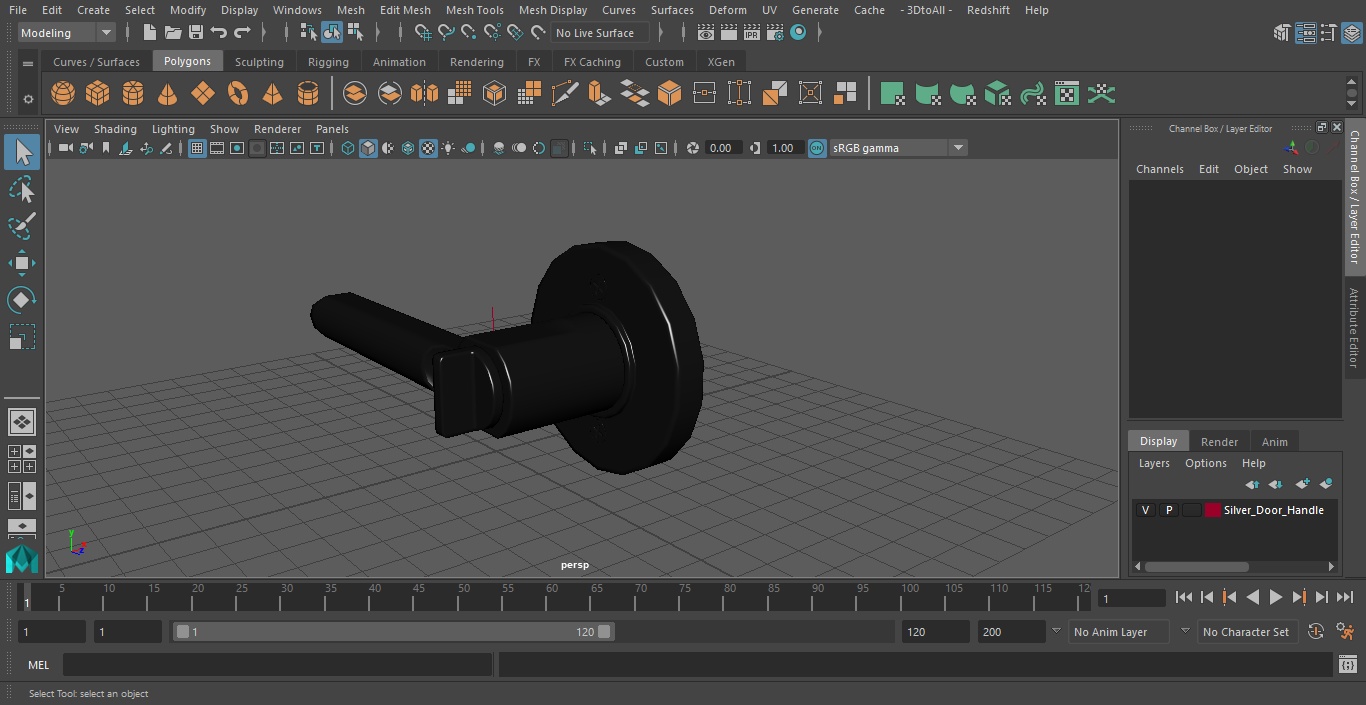This screenshot has height=705, width=1366.
Task: Create a polygon pipe from the shelf
Action: coord(308,94)
